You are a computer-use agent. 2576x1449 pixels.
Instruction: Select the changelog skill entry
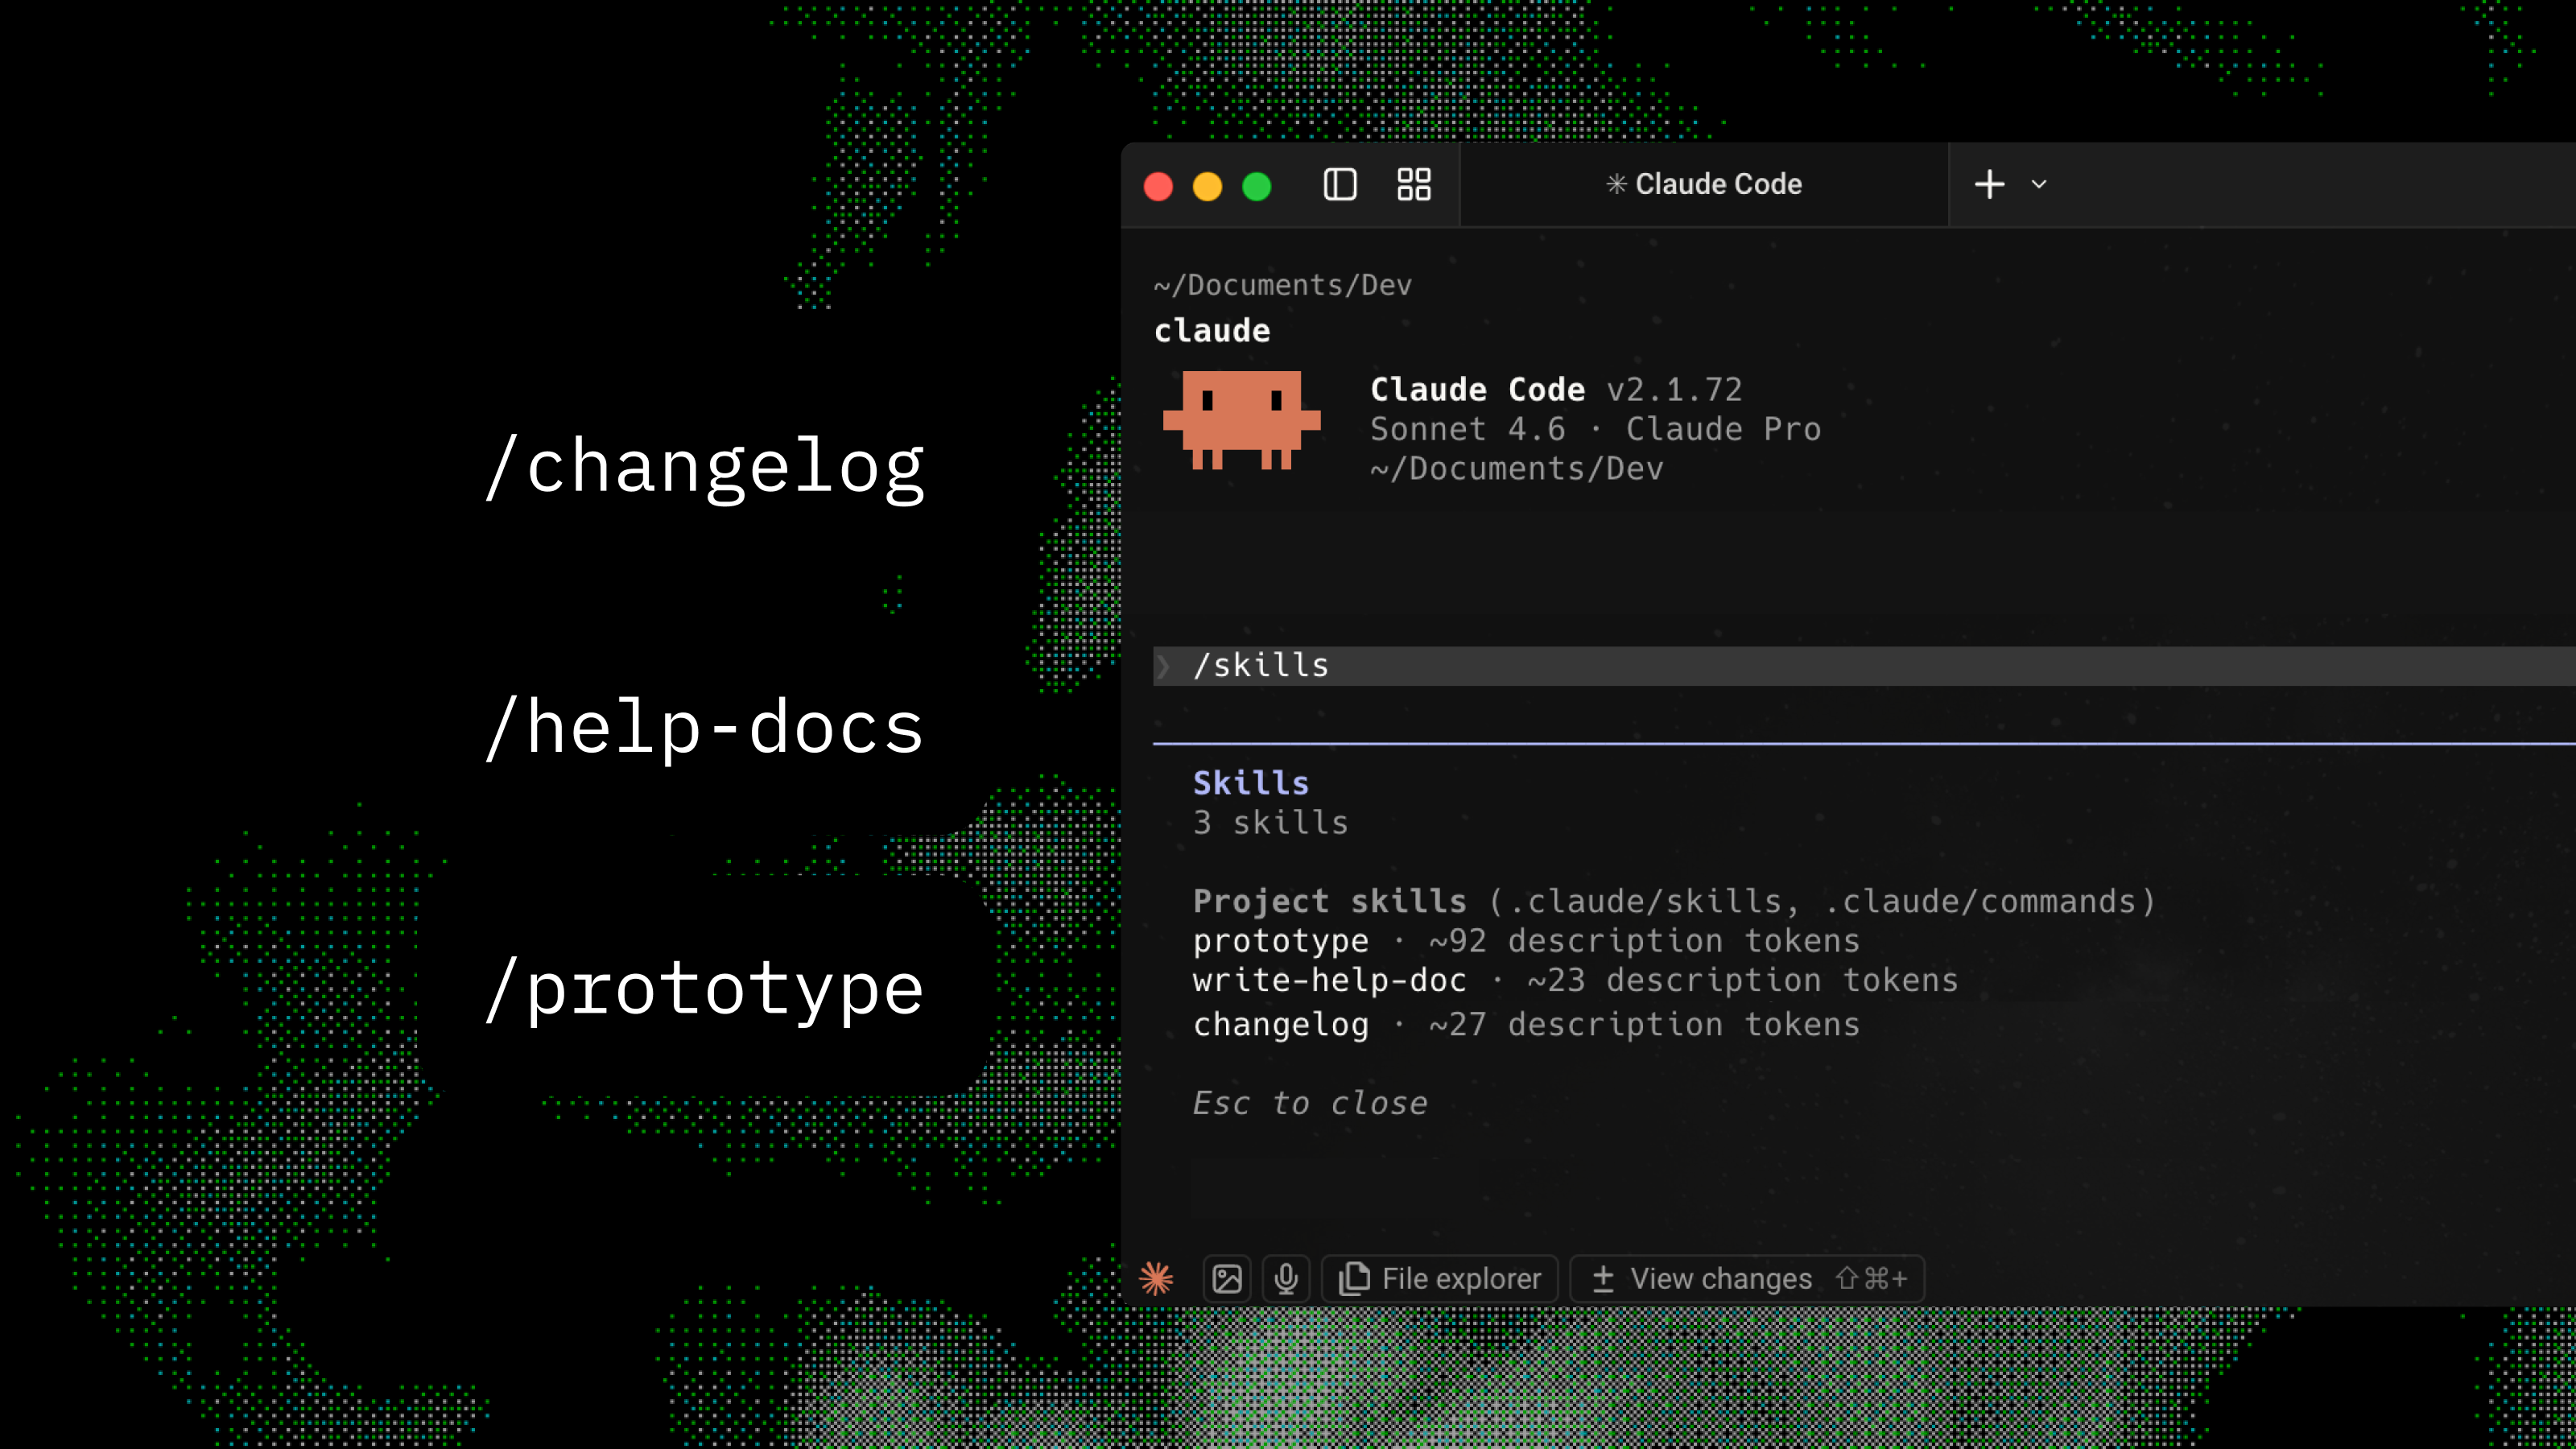pyautogui.click(x=1281, y=1023)
